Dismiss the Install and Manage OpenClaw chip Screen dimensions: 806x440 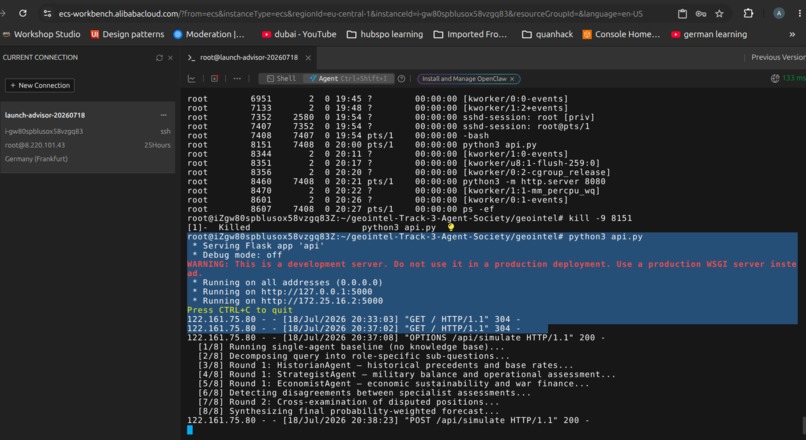pos(512,79)
